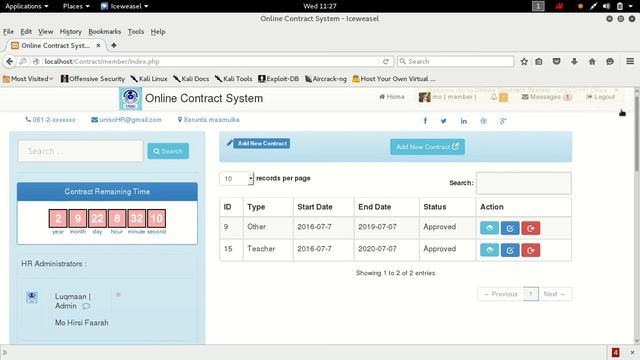Go to browser home icon
The height and width of the screenshot is (360, 640).
pyautogui.click(x=592, y=62)
